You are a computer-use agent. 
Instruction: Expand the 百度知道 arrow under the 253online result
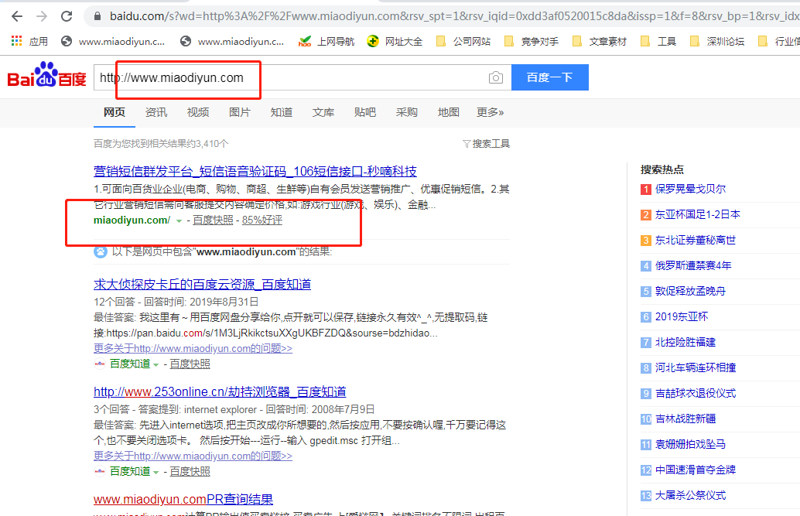point(156,472)
